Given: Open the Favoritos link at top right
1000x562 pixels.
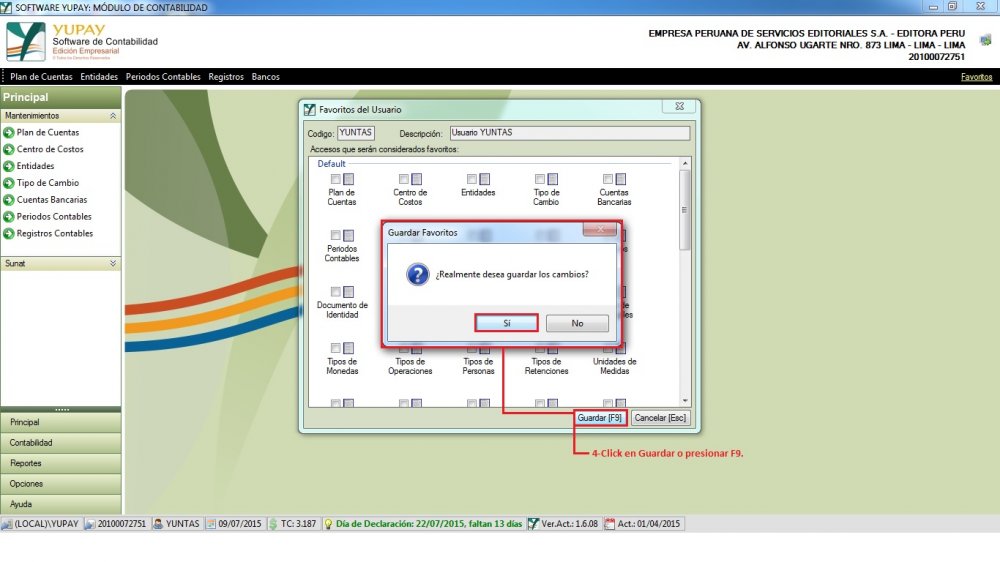Looking at the screenshot, I should pos(976,77).
